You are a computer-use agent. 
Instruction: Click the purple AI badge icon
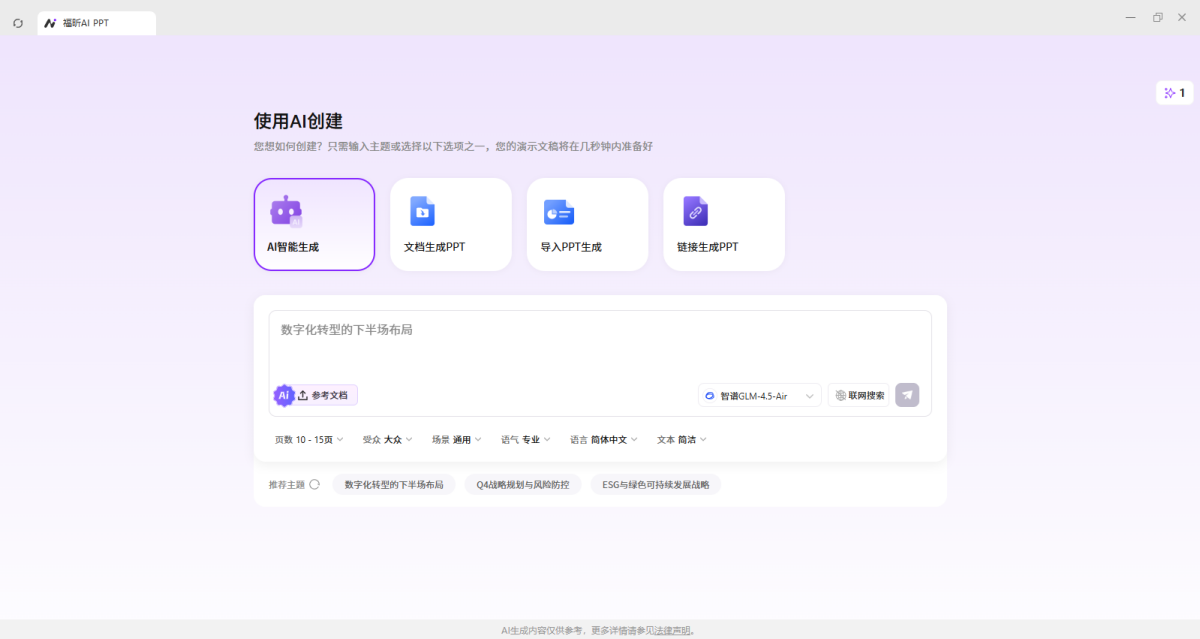point(284,395)
